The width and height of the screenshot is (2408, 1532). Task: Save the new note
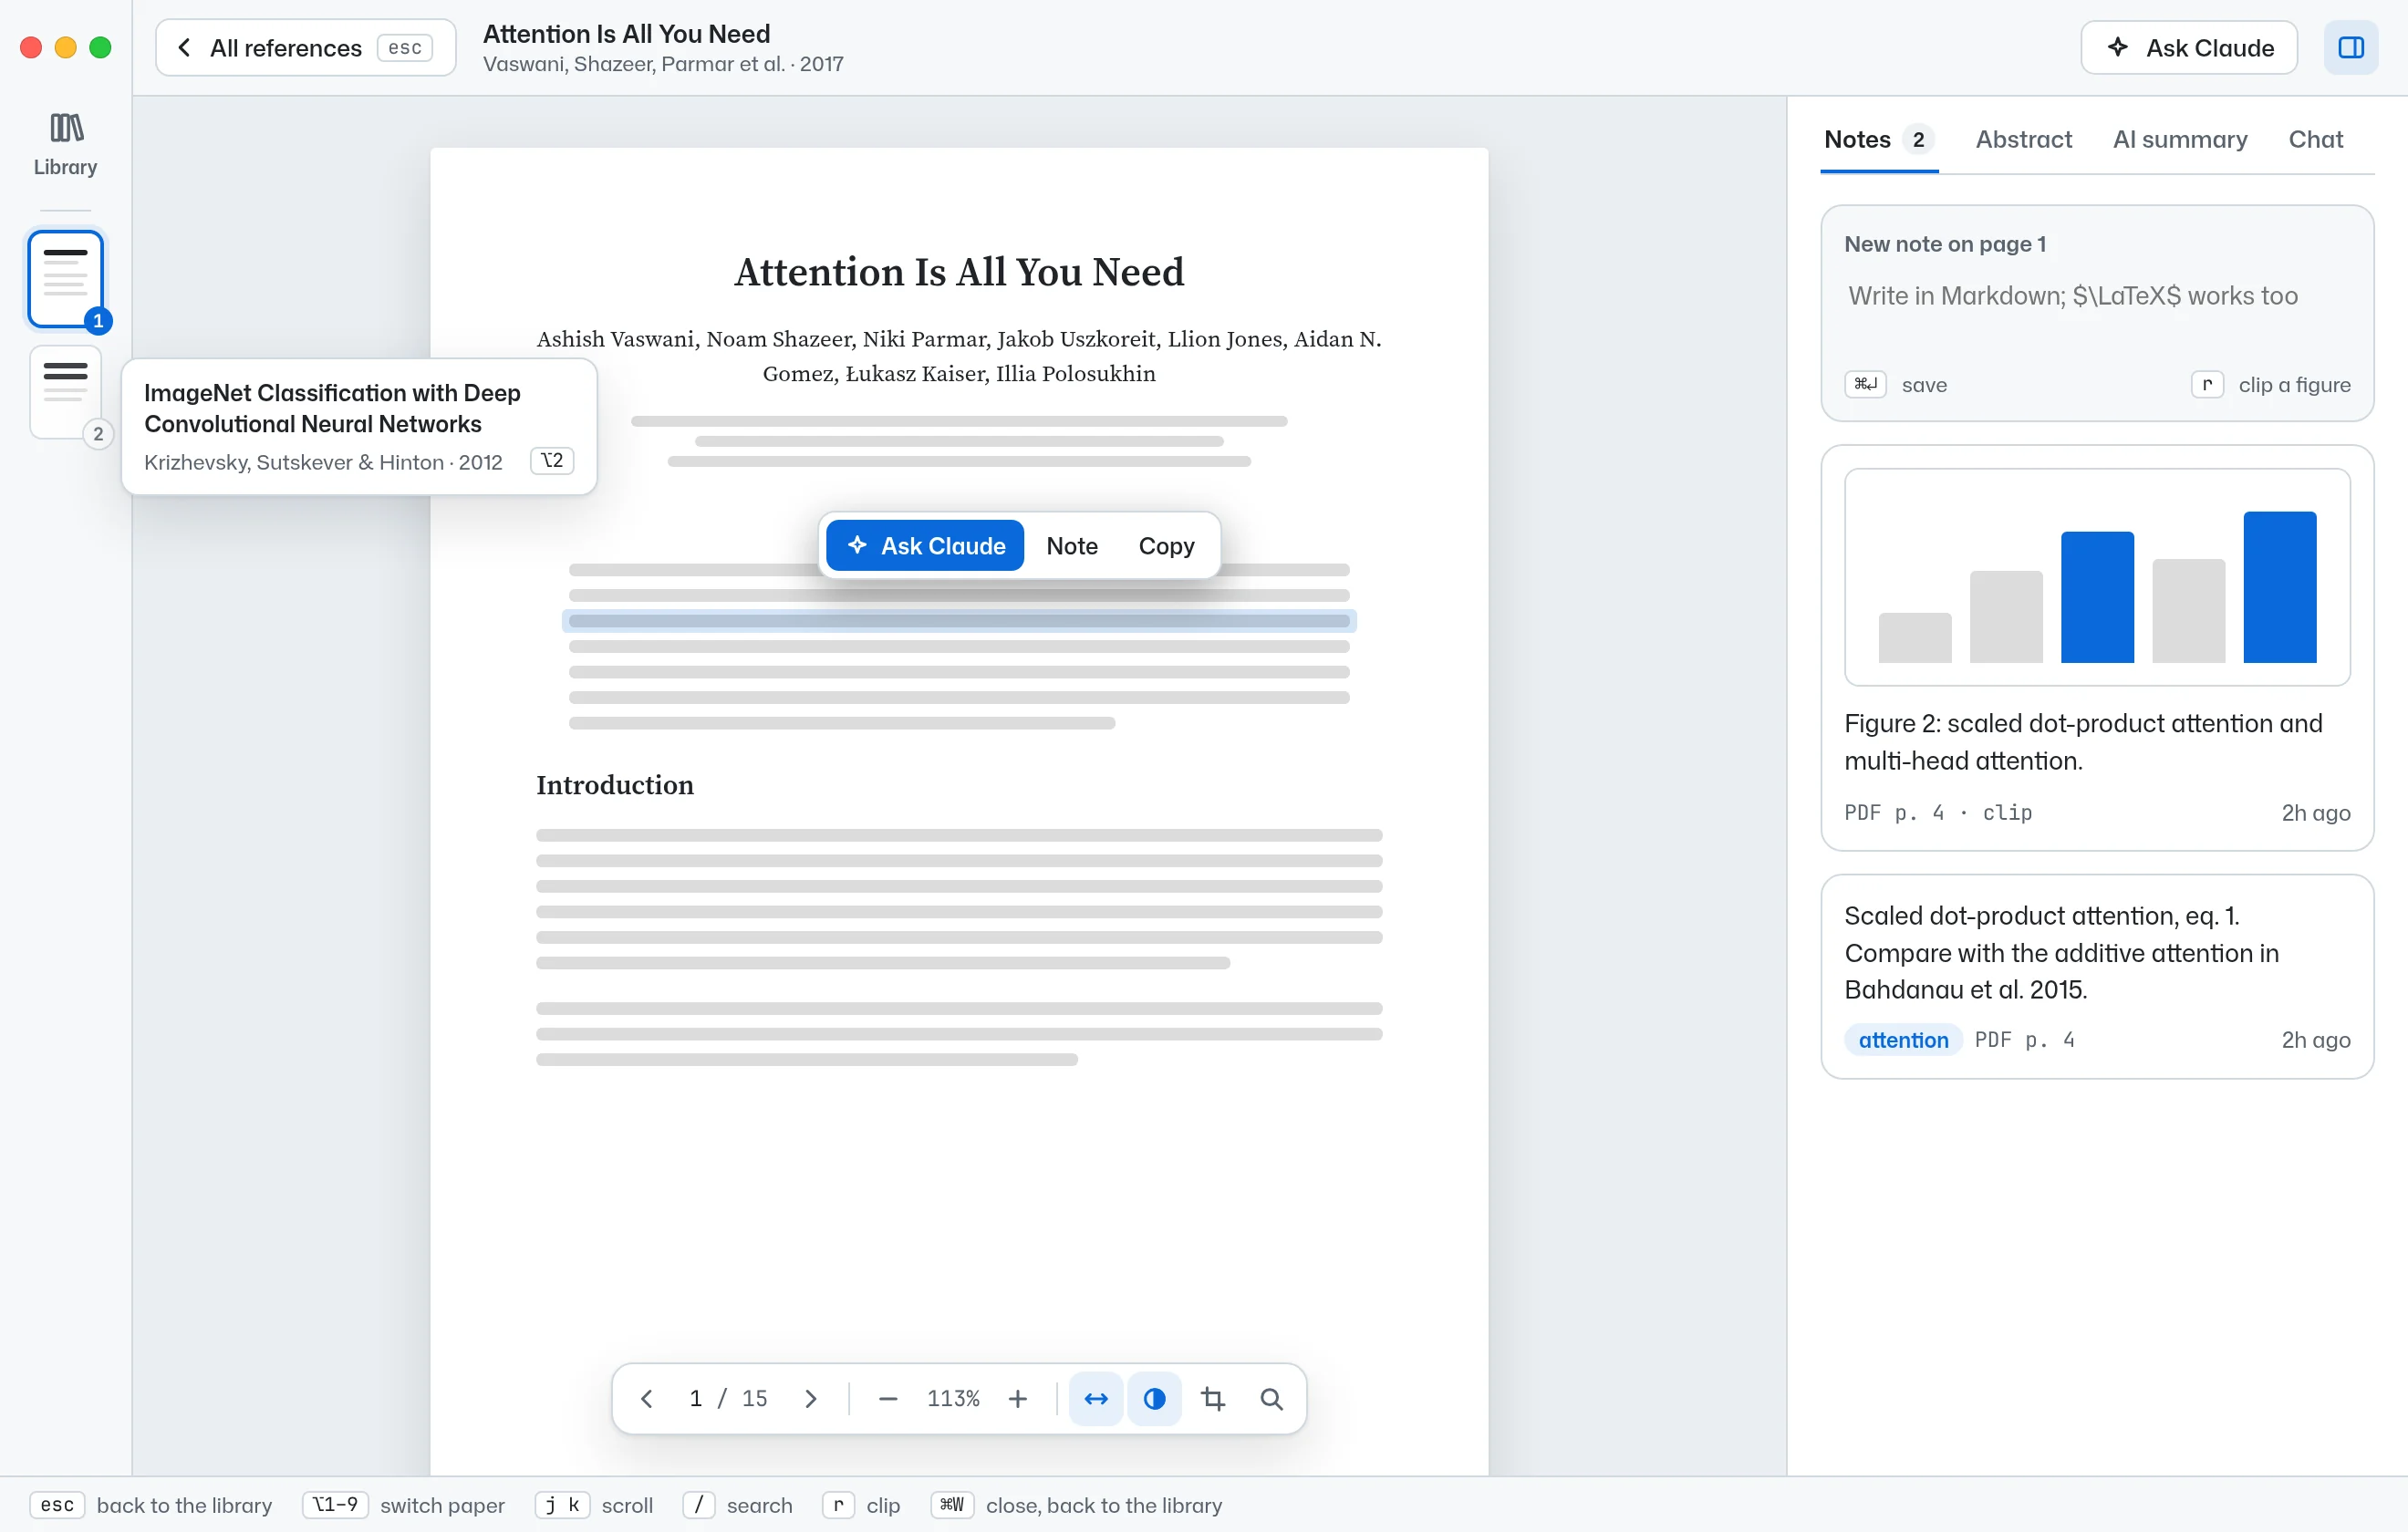coord(1895,385)
